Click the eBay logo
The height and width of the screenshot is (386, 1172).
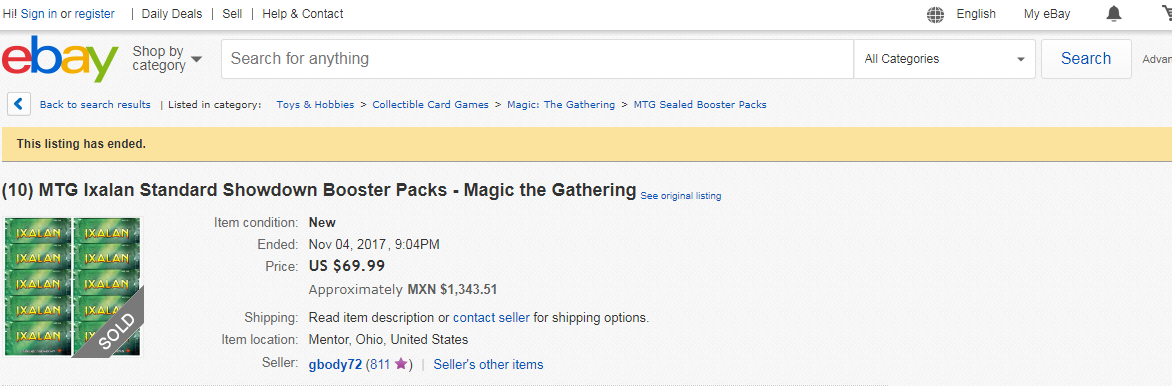(x=60, y=58)
